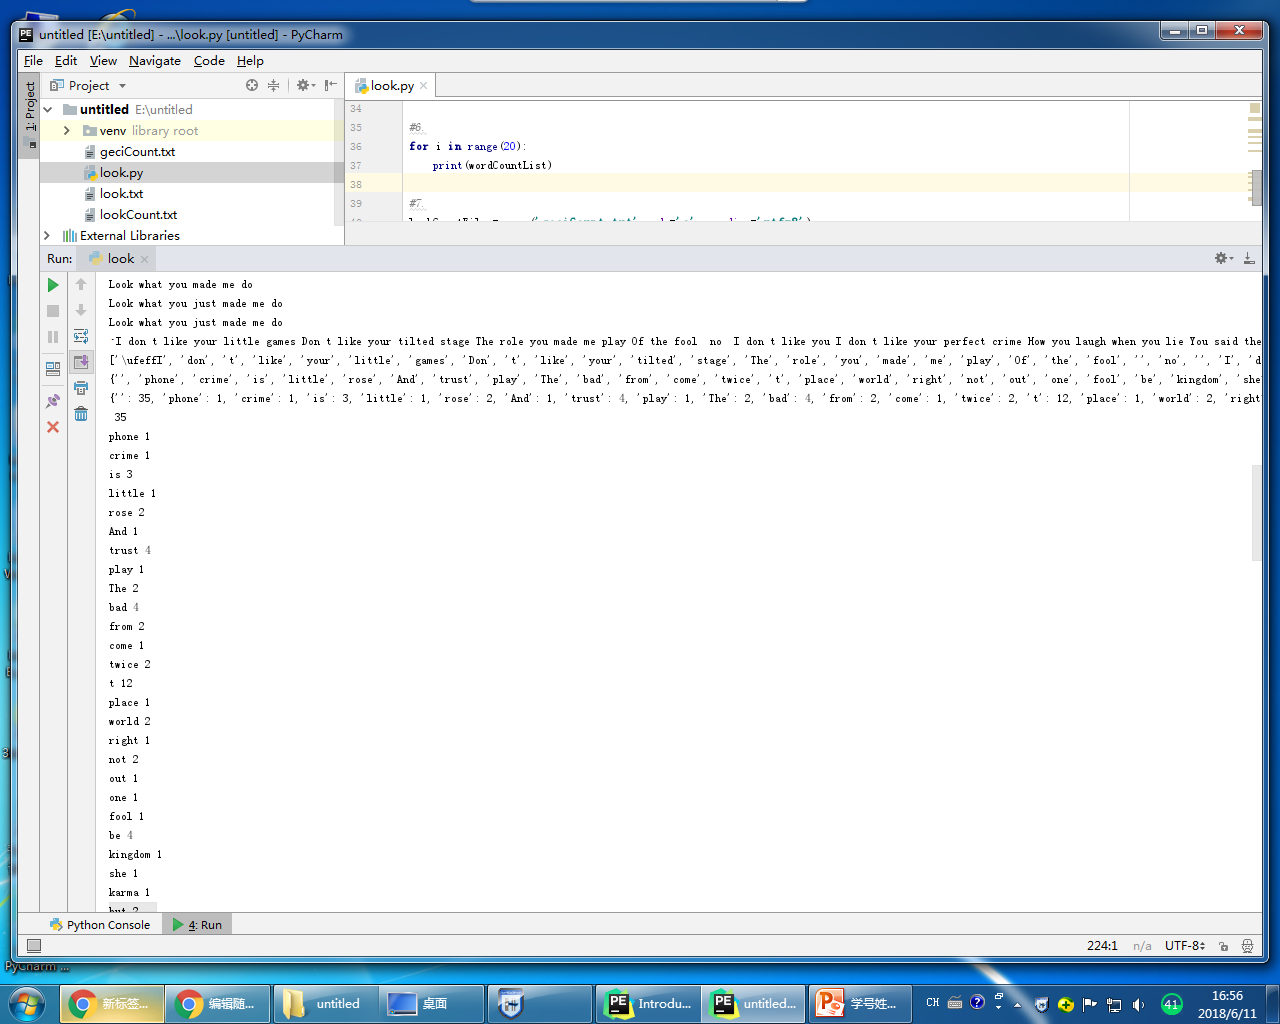Rerun the look script with the green arrow
The image size is (1280, 1024).
pyautogui.click(x=53, y=285)
